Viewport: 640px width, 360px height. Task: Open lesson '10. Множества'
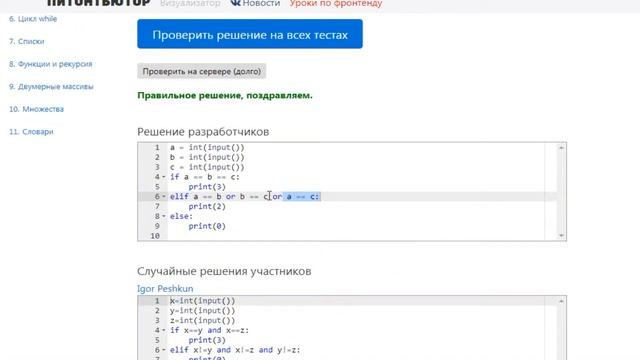pyautogui.click(x=36, y=109)
